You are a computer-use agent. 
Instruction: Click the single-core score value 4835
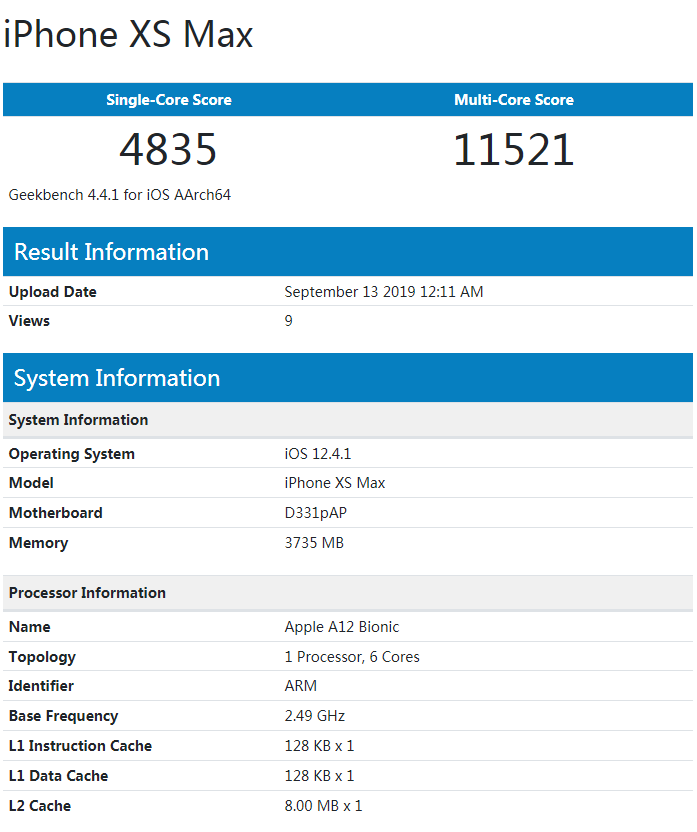[168, 150]
